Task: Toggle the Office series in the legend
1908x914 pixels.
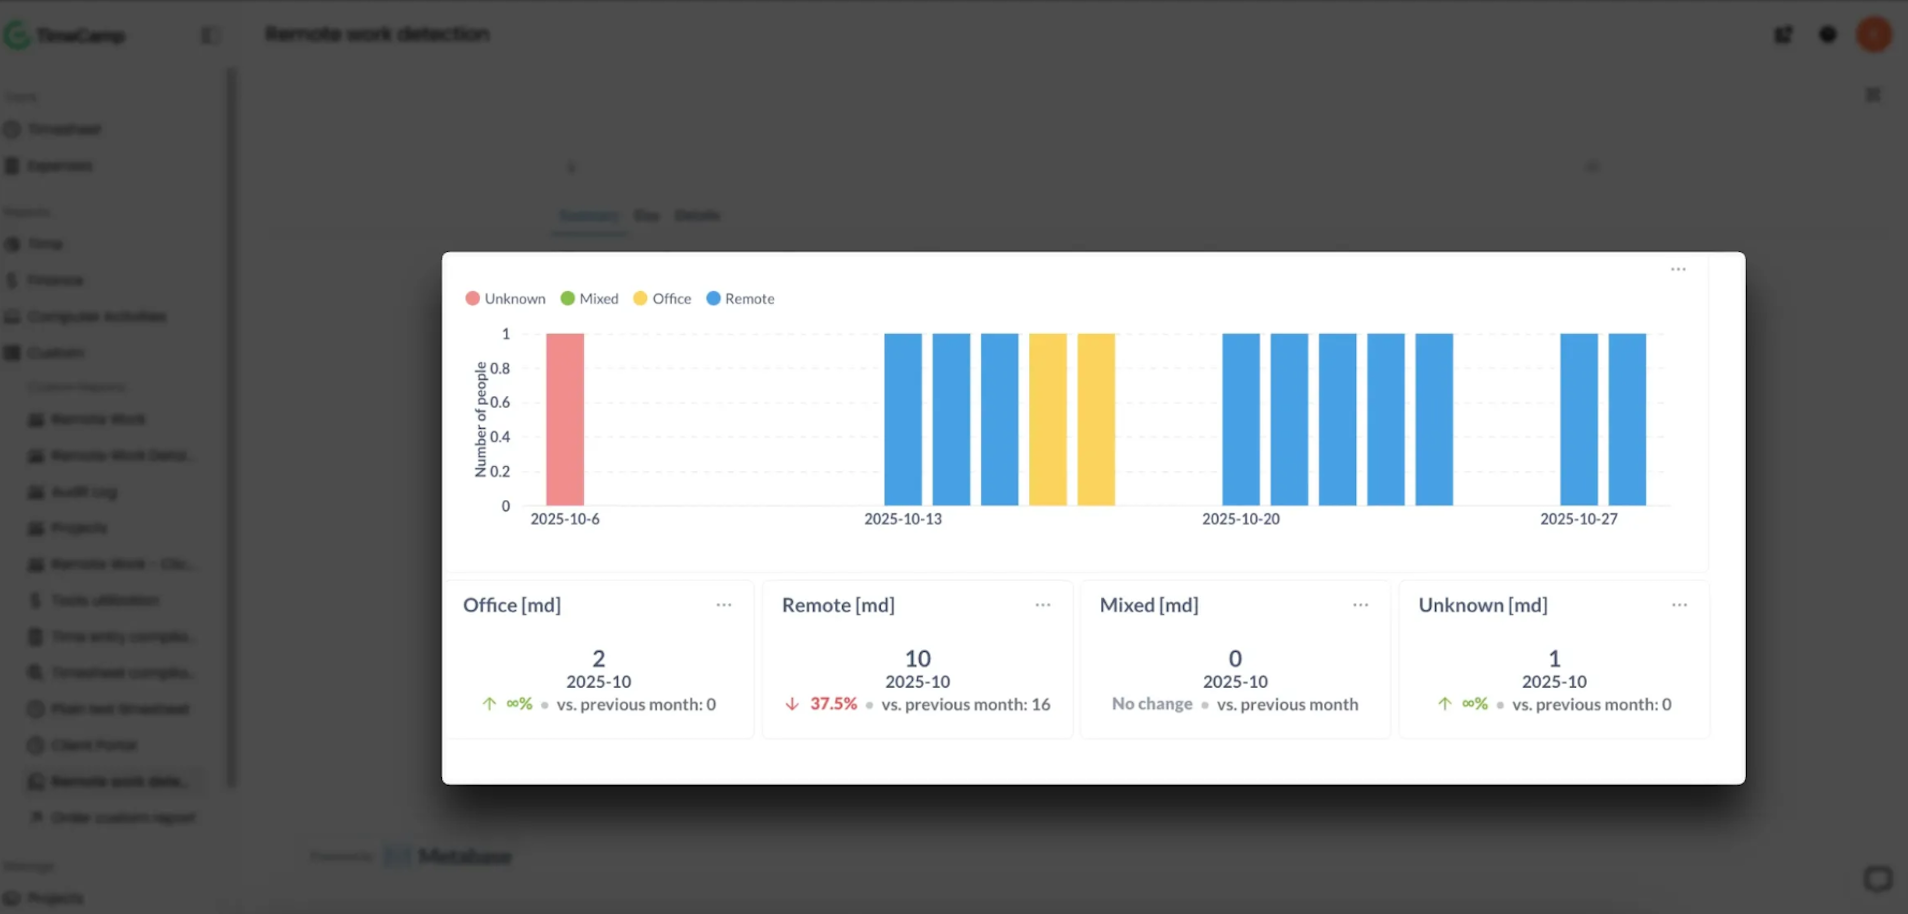Action: (662, 298)
